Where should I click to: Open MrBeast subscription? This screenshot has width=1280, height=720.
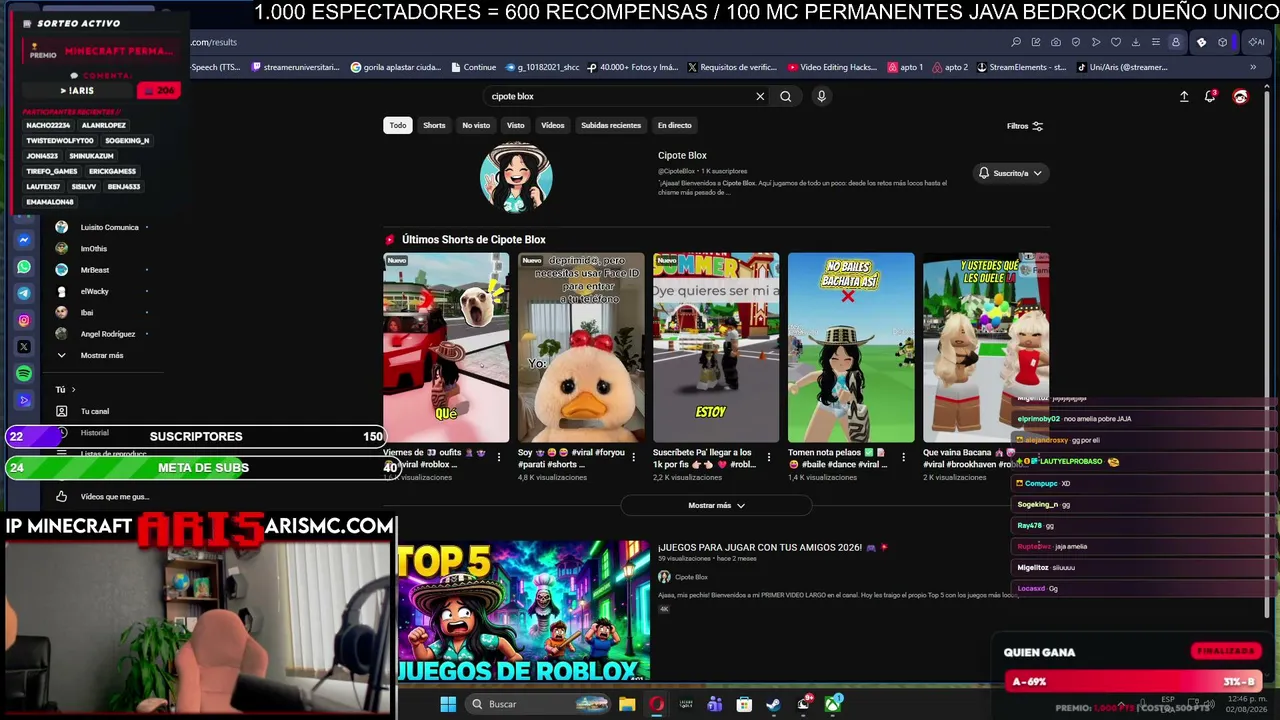click(x=95, y=270)
